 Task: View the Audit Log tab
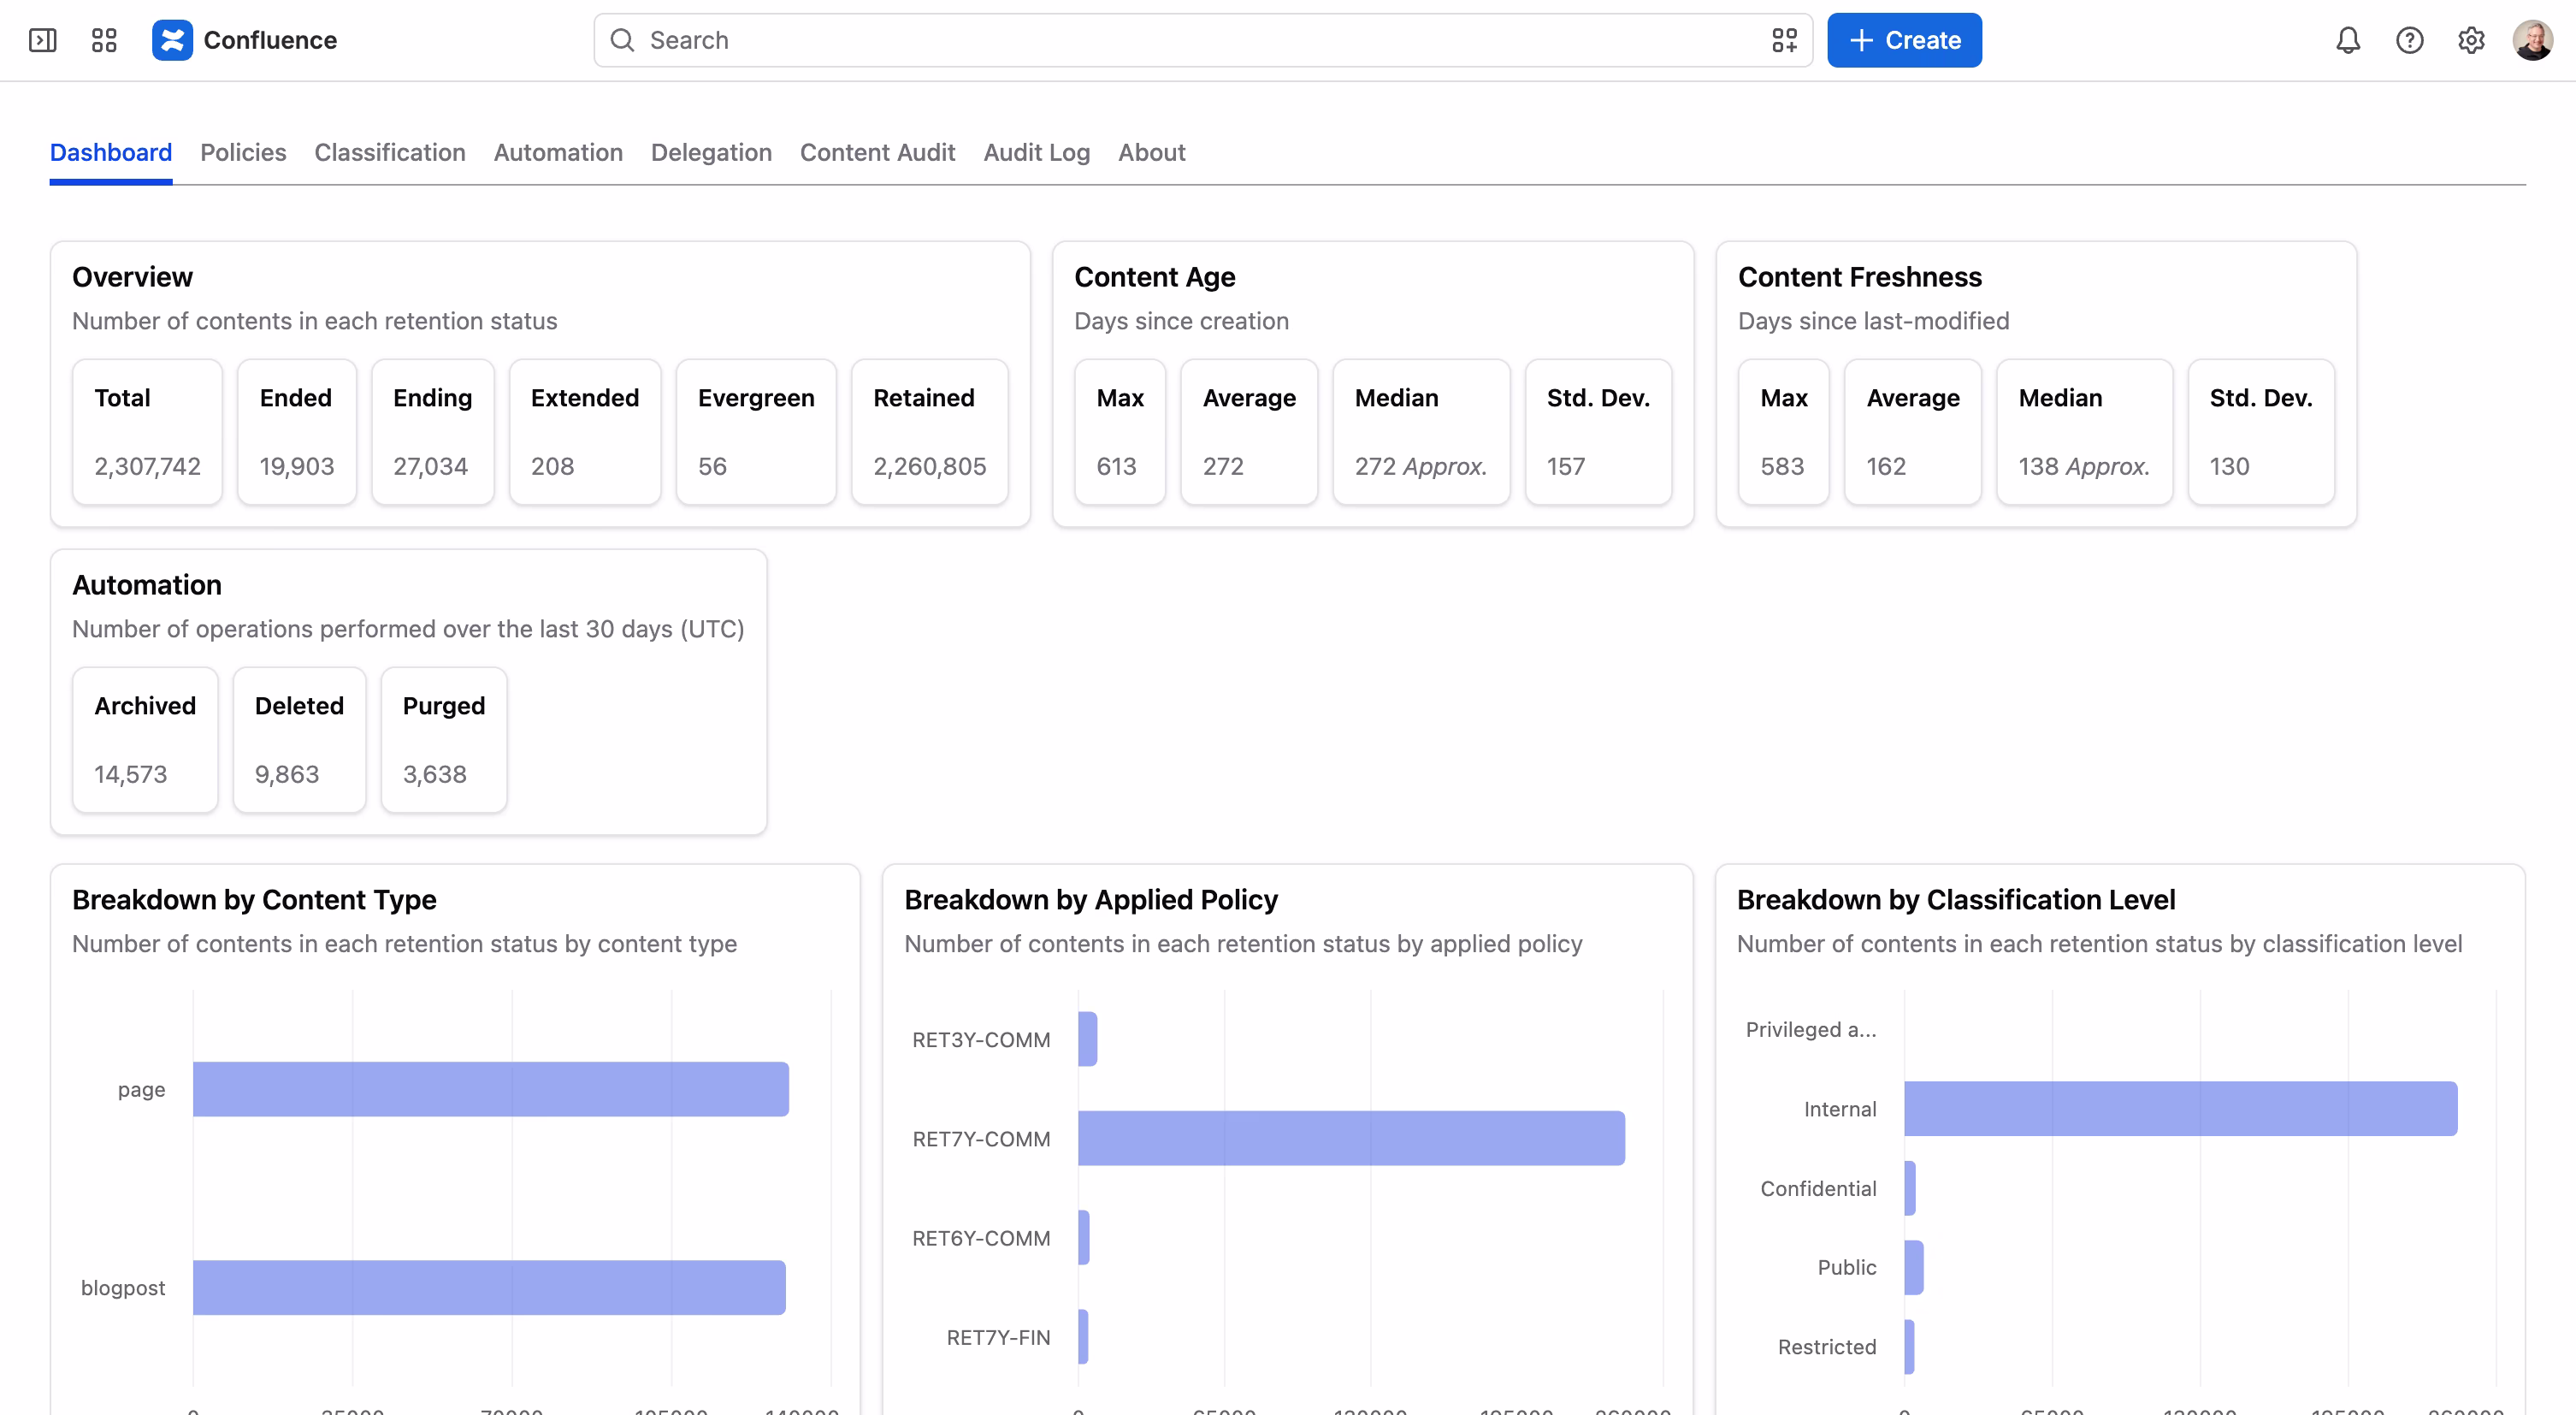coord(1036,153)
